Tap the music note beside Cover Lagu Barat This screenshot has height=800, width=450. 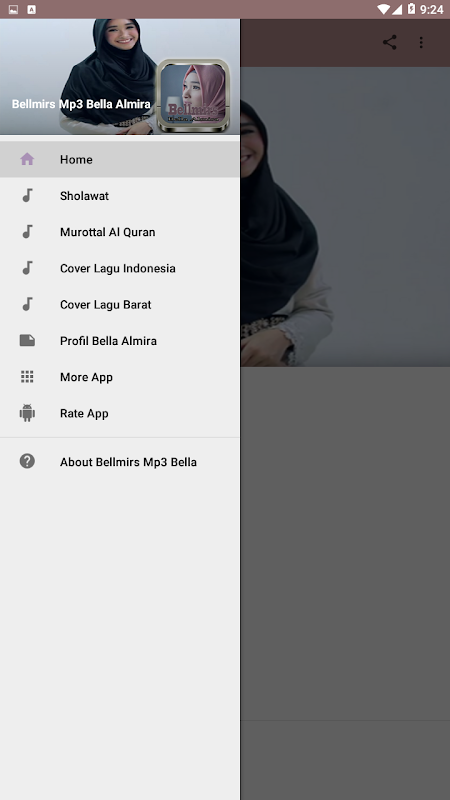(27, 304)
